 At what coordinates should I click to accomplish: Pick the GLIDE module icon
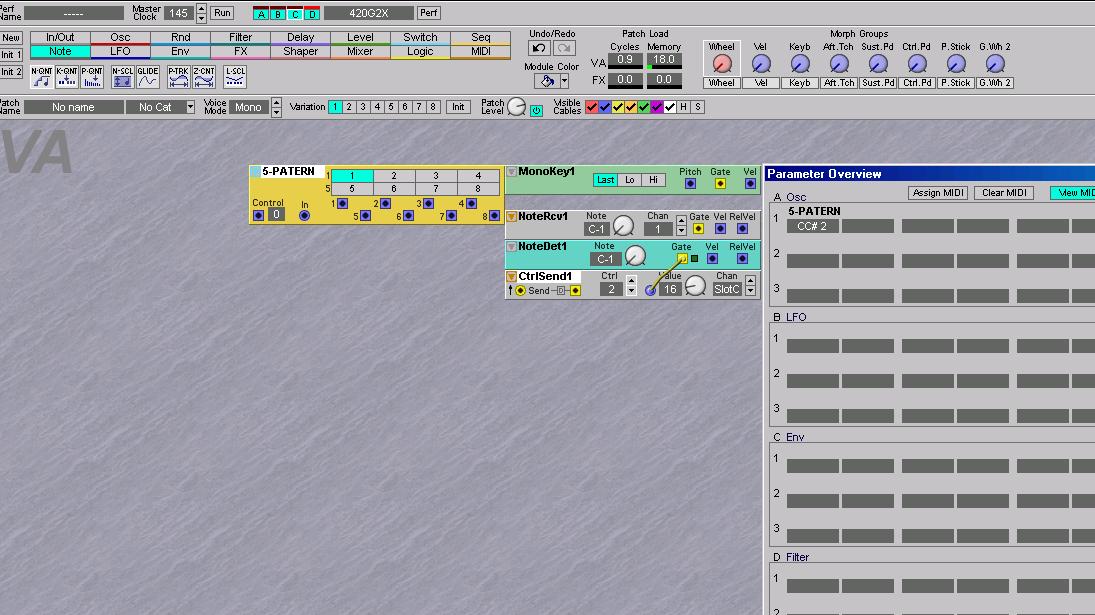(147, 77)
